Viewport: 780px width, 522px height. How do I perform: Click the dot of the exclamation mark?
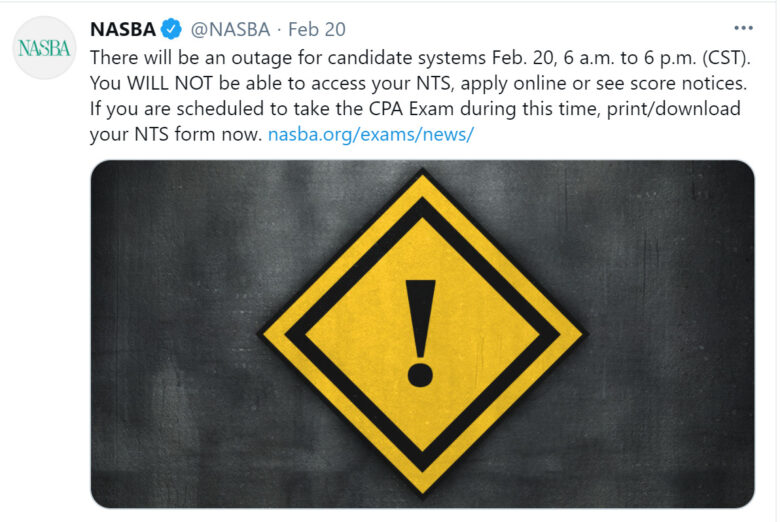(x=420, y=376)
